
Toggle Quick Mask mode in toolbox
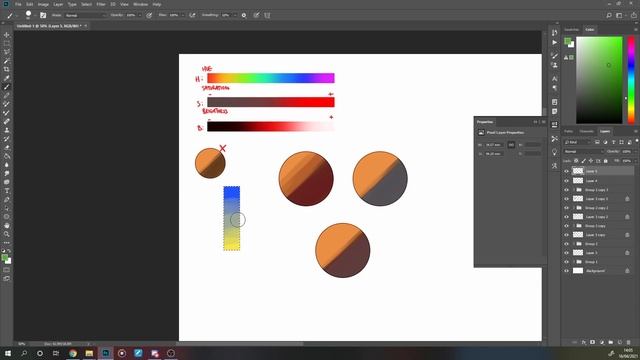click(7, 270)
